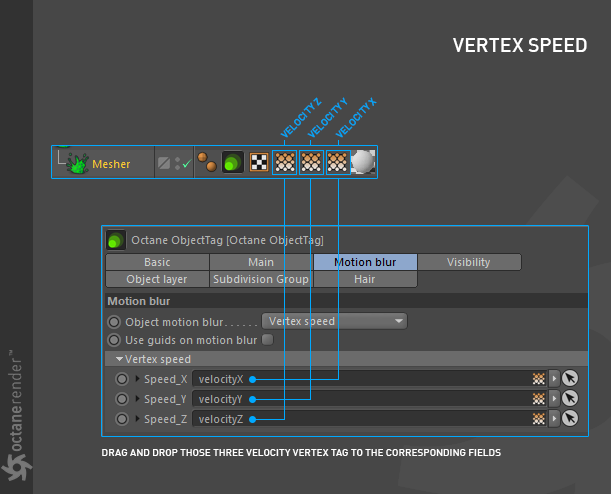Click the Motion blur section header
This screenshot has height=494, width=611.
pyautogui.click(x=346, y=301)
